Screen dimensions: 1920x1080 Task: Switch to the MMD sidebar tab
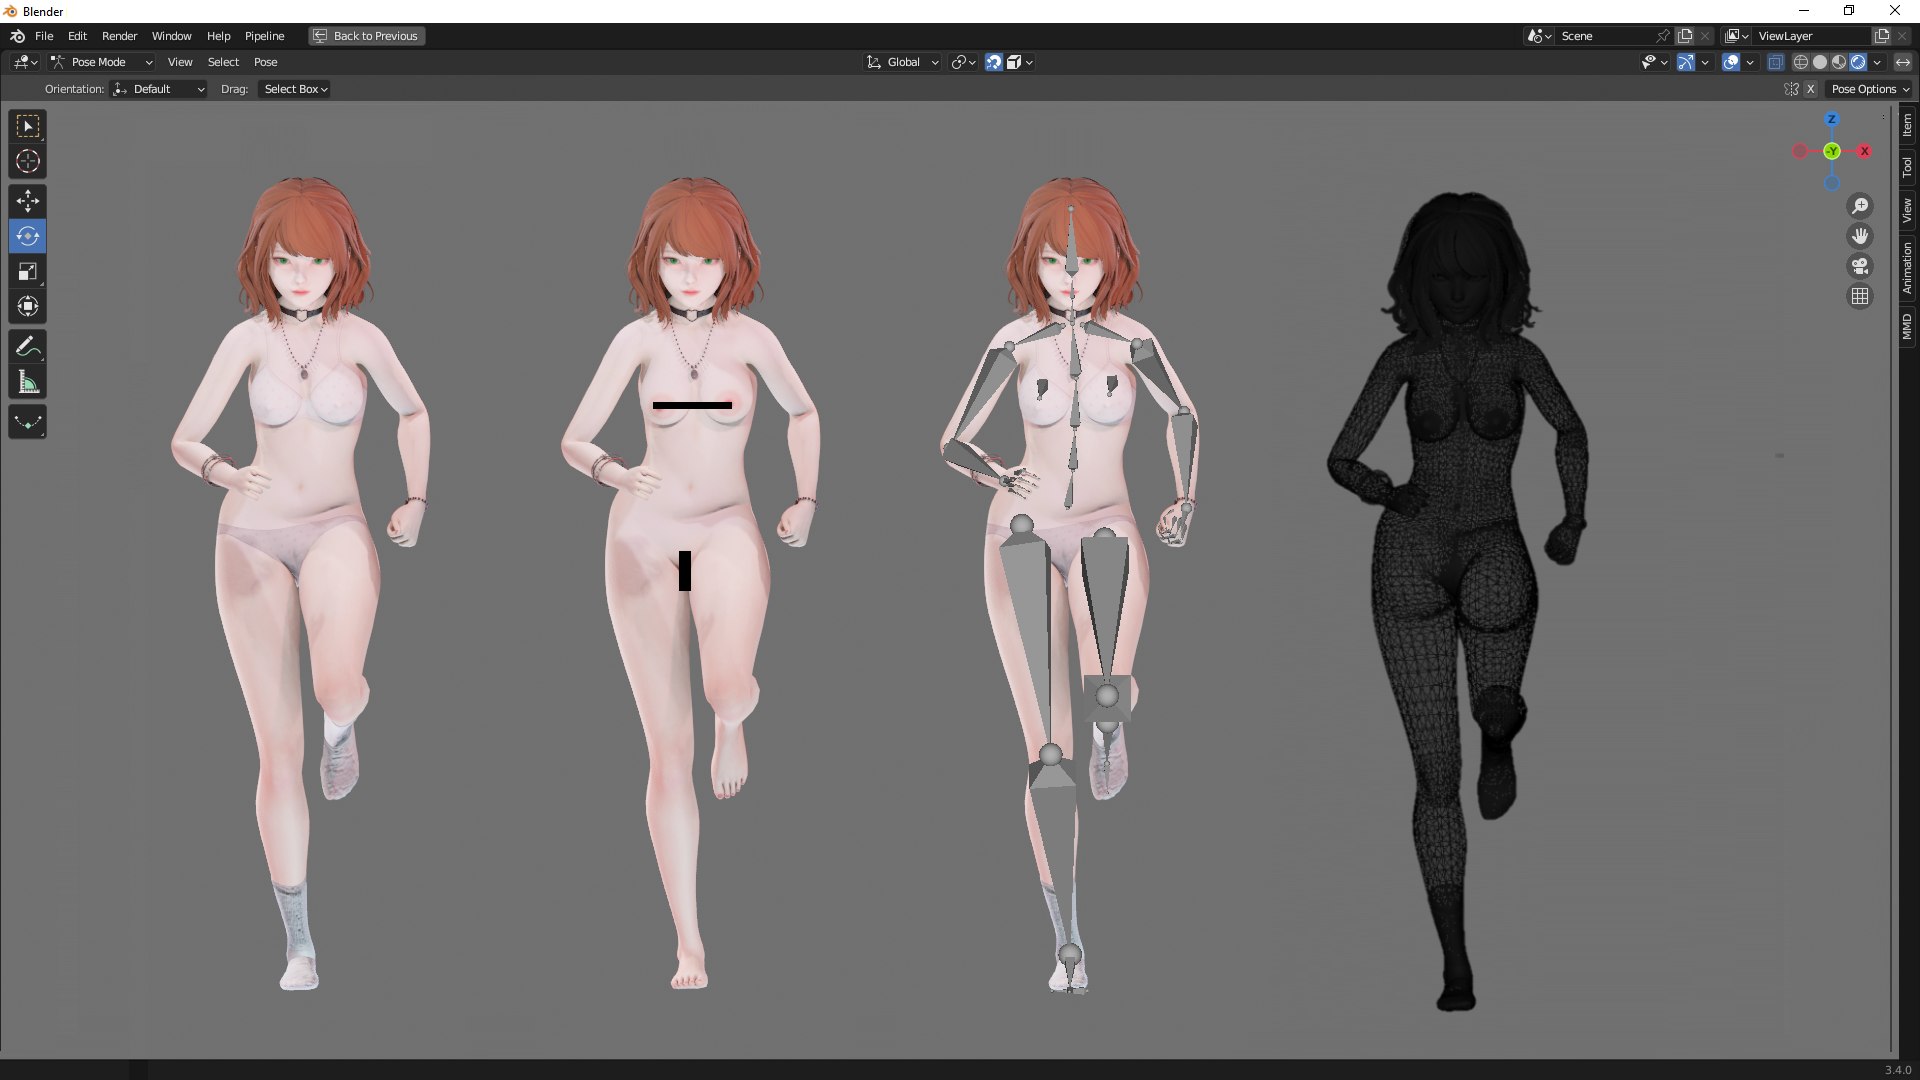[1907, 327]
